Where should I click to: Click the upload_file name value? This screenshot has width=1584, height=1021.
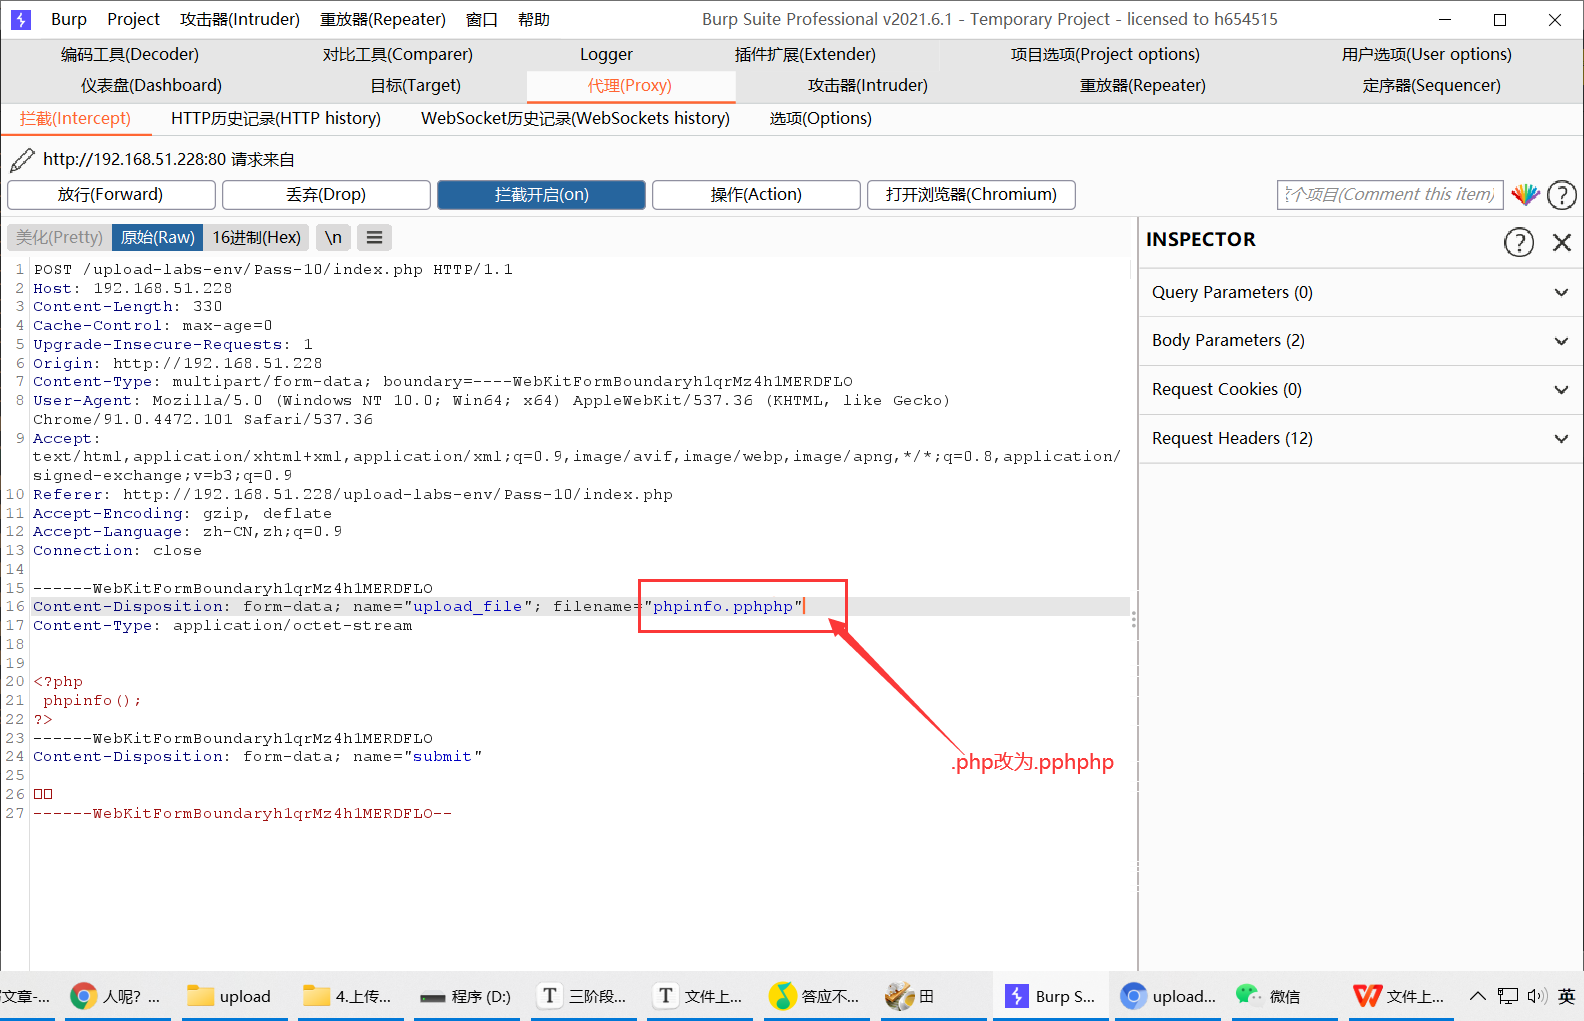[467, 606]
